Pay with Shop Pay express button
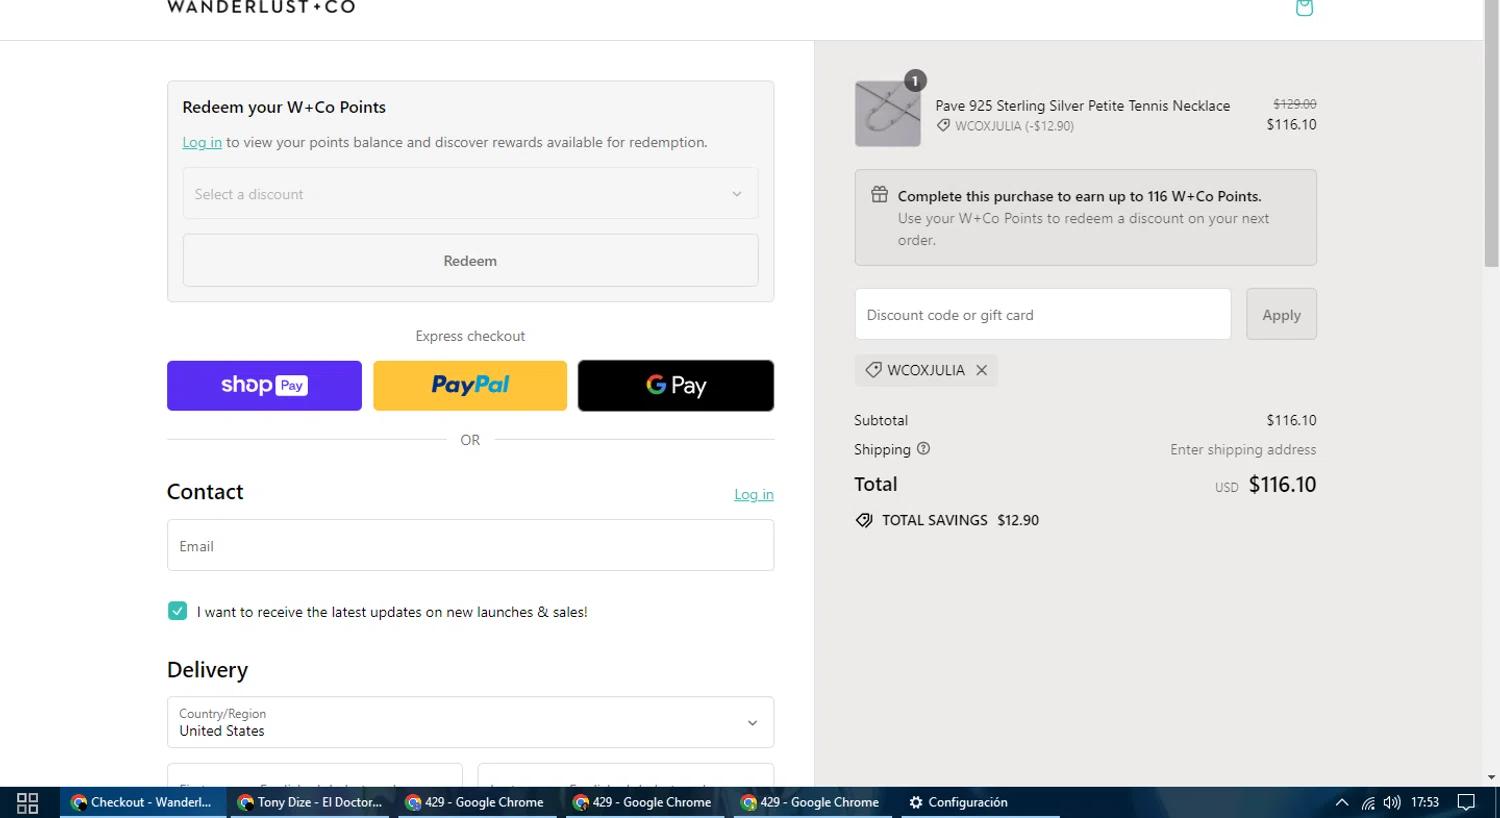Viewport: 1500px width, 818px height. [x=264, y=386]
